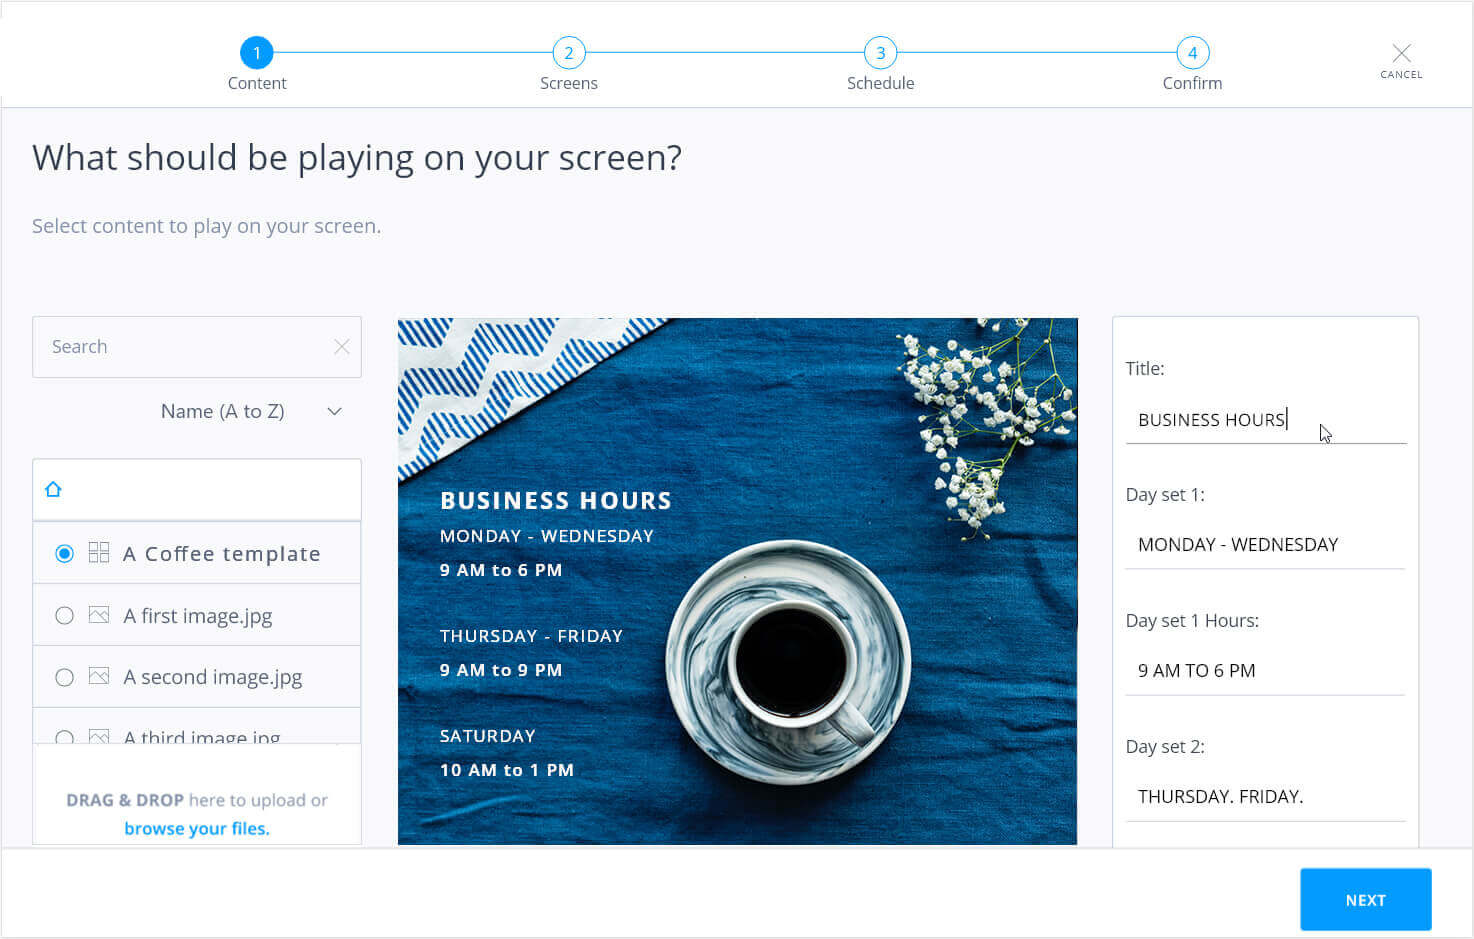Select the A Coffee template radio button
The image size is (1474, 939).
tap(64, 553)
